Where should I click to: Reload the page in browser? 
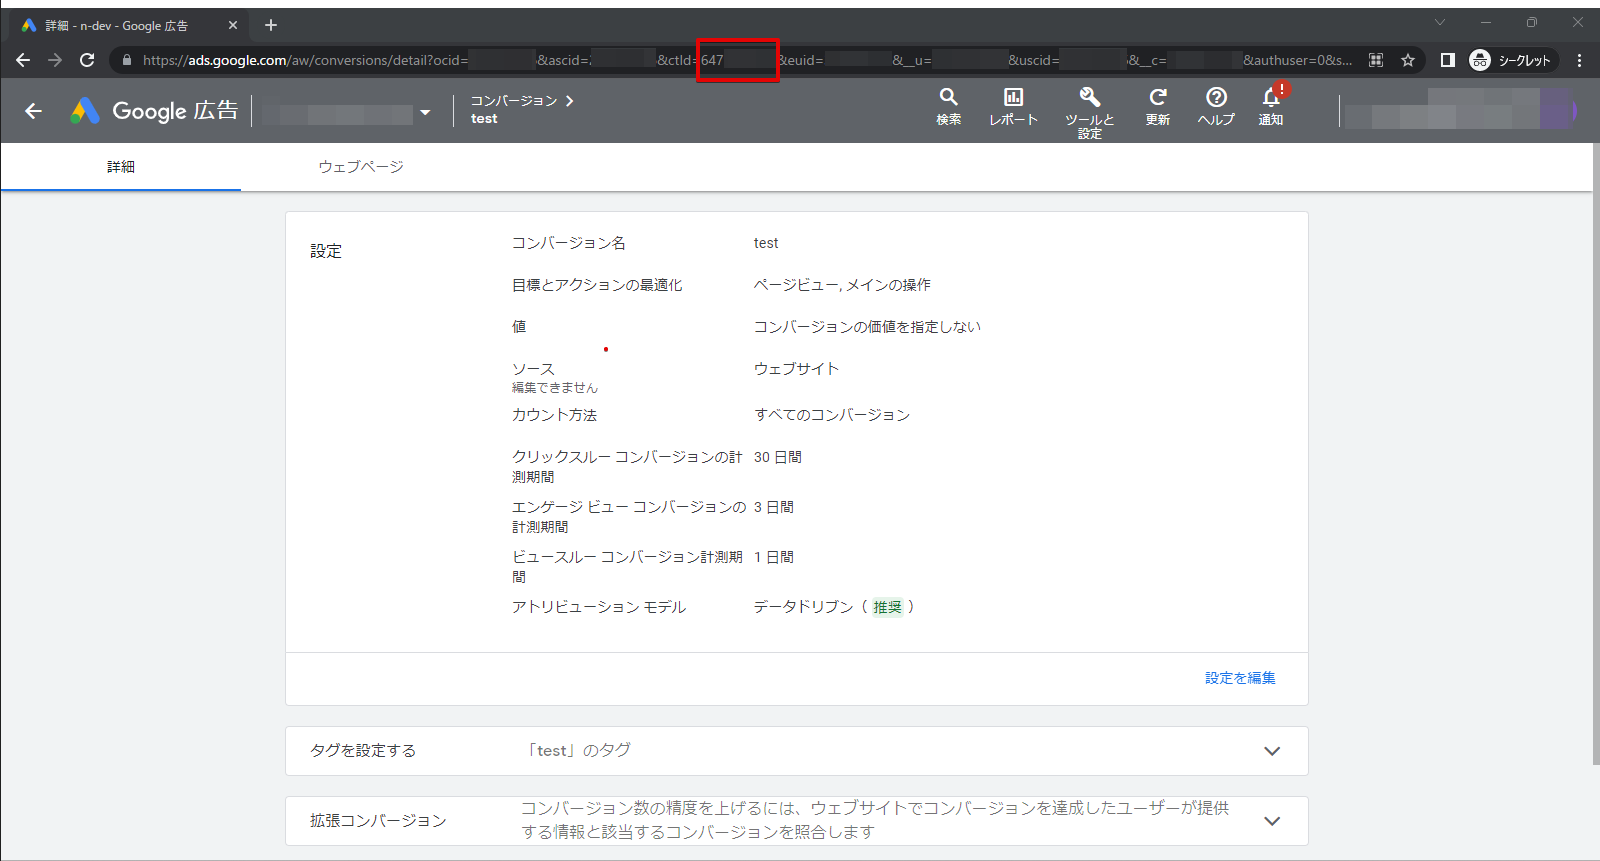(x=87, y=60)
